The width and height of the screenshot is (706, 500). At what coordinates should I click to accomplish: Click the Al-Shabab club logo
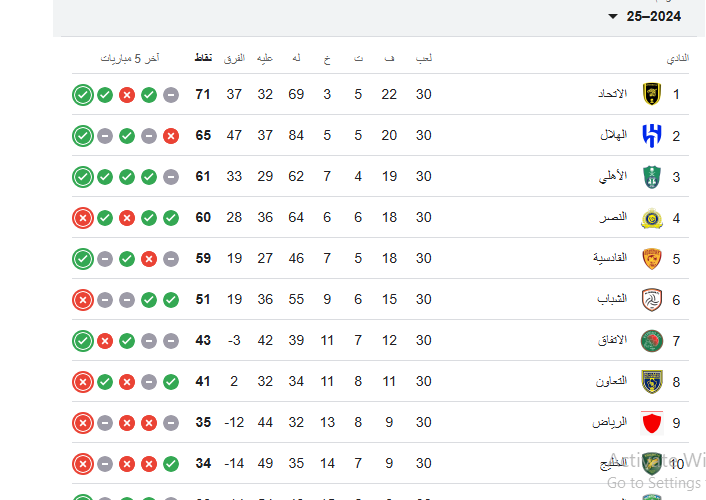tap(652, 300)
